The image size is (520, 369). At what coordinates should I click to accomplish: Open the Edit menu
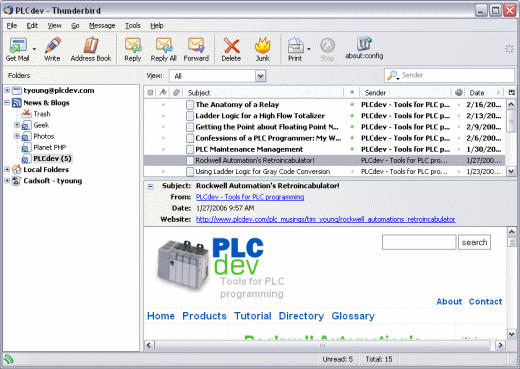point(32,26)
